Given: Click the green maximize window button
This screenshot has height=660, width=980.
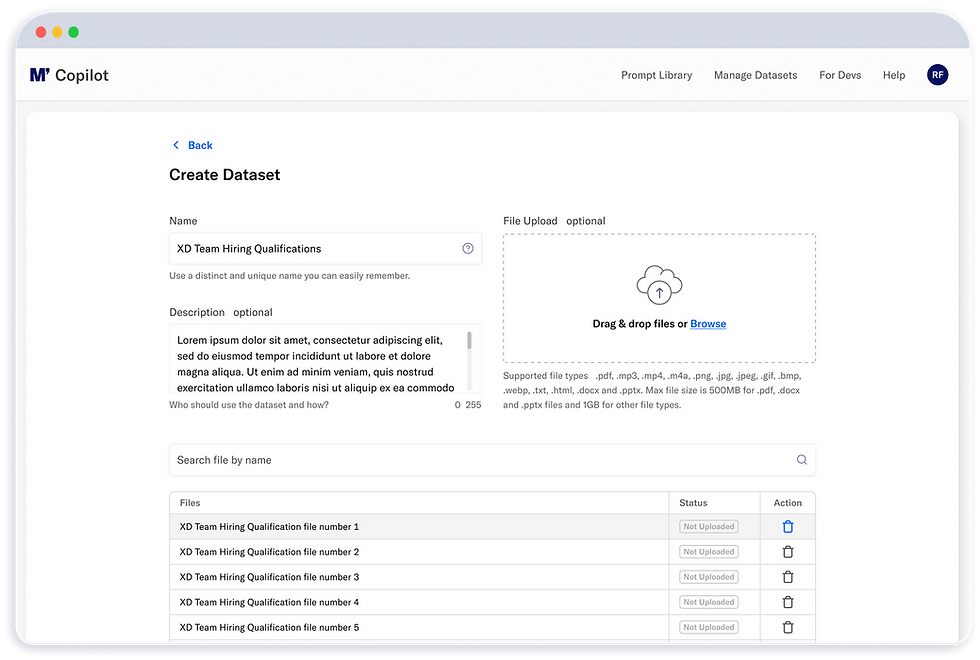Looking at the screenshot, I should coord(73,32).
